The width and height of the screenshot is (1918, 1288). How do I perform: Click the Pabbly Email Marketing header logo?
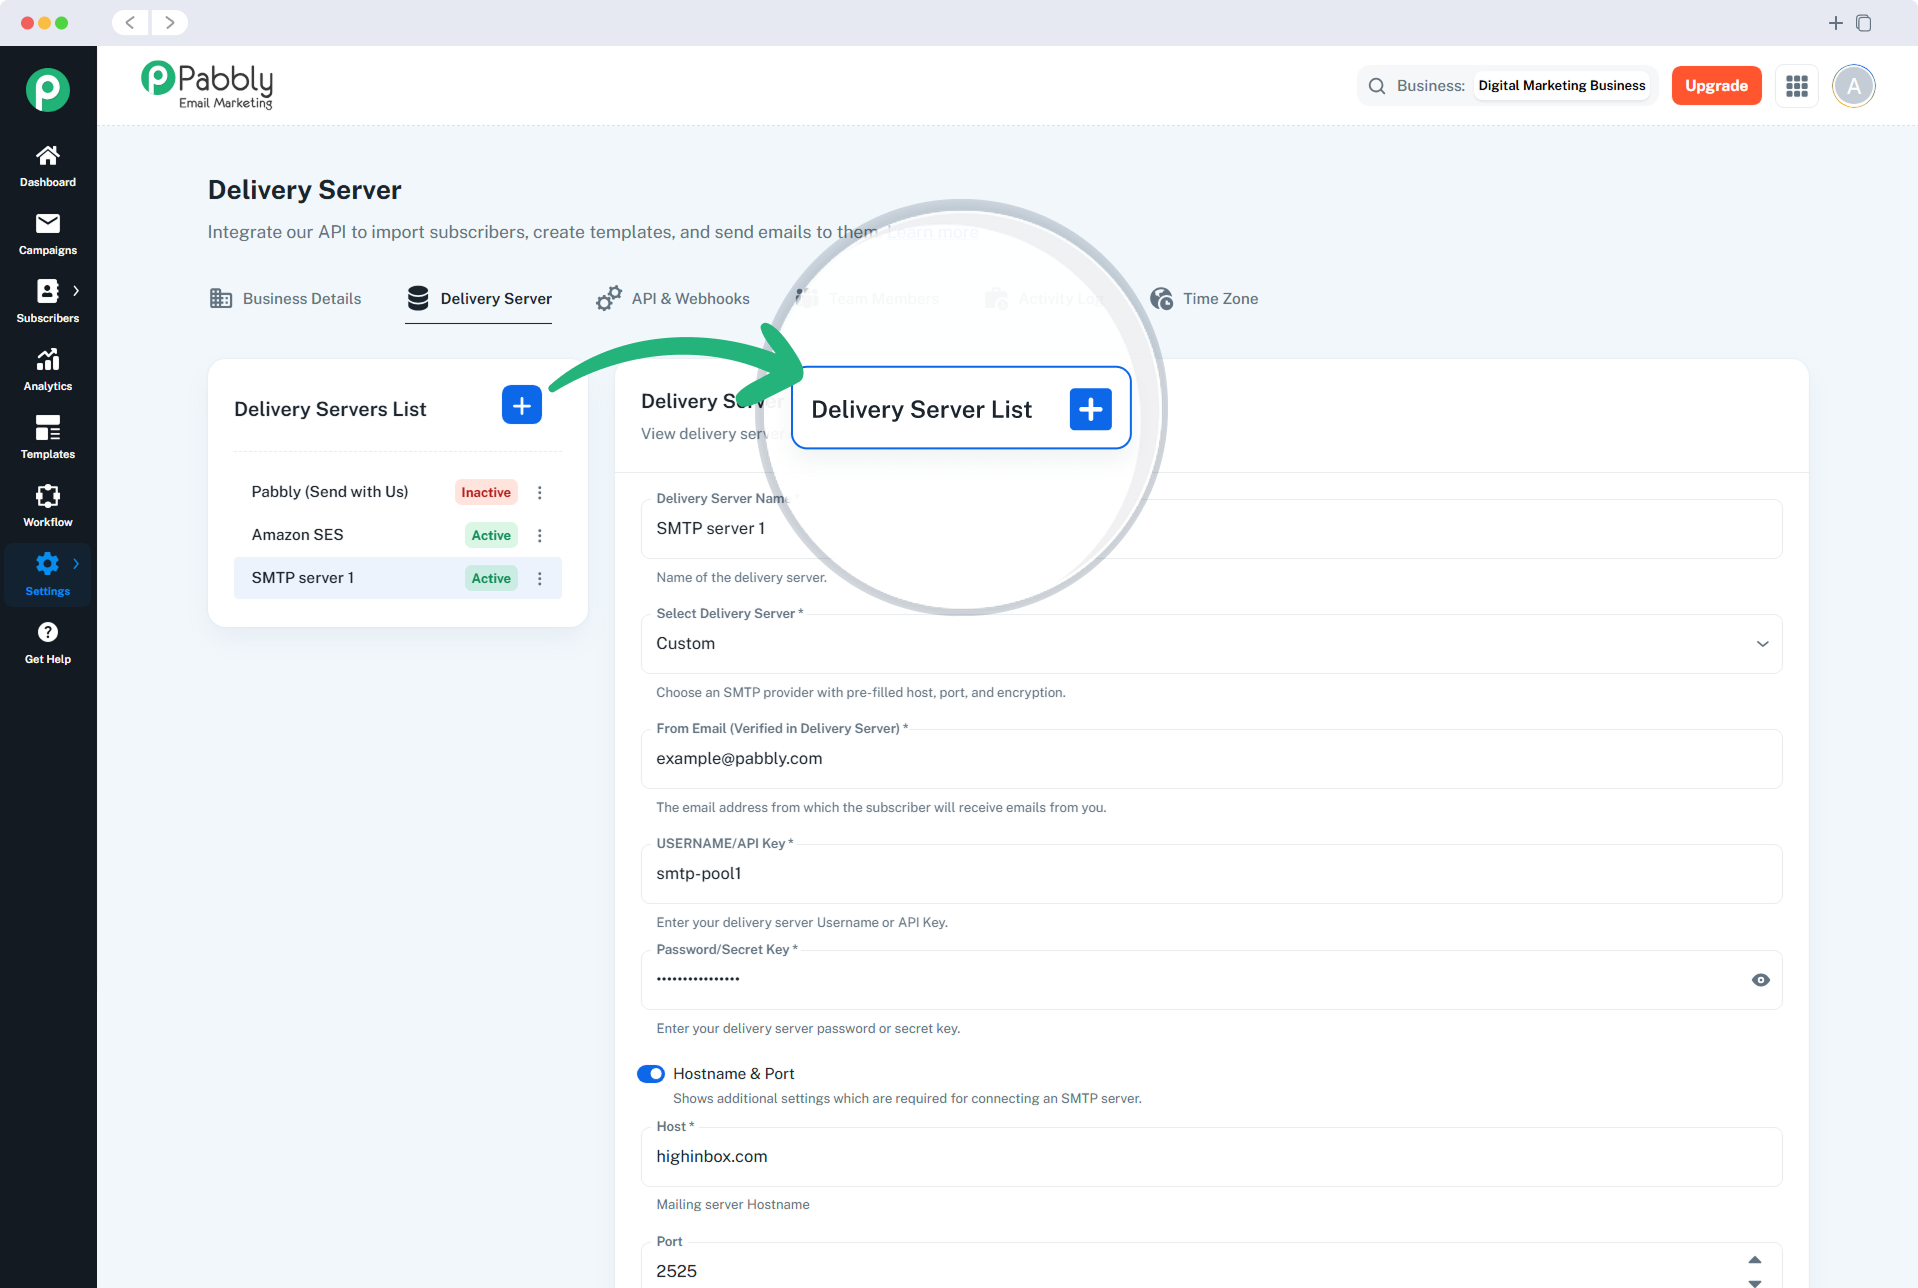point(208,85)
